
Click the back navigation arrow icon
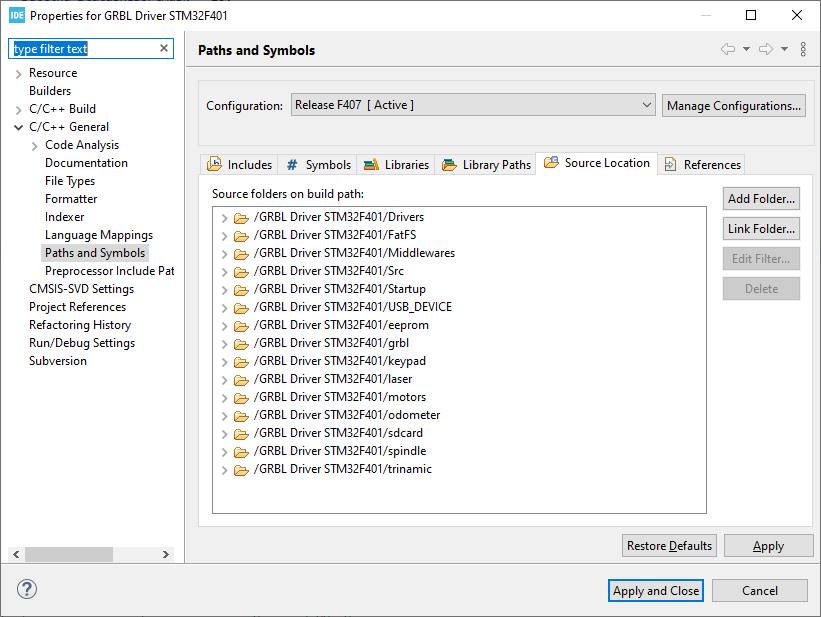tap(727, 49)
